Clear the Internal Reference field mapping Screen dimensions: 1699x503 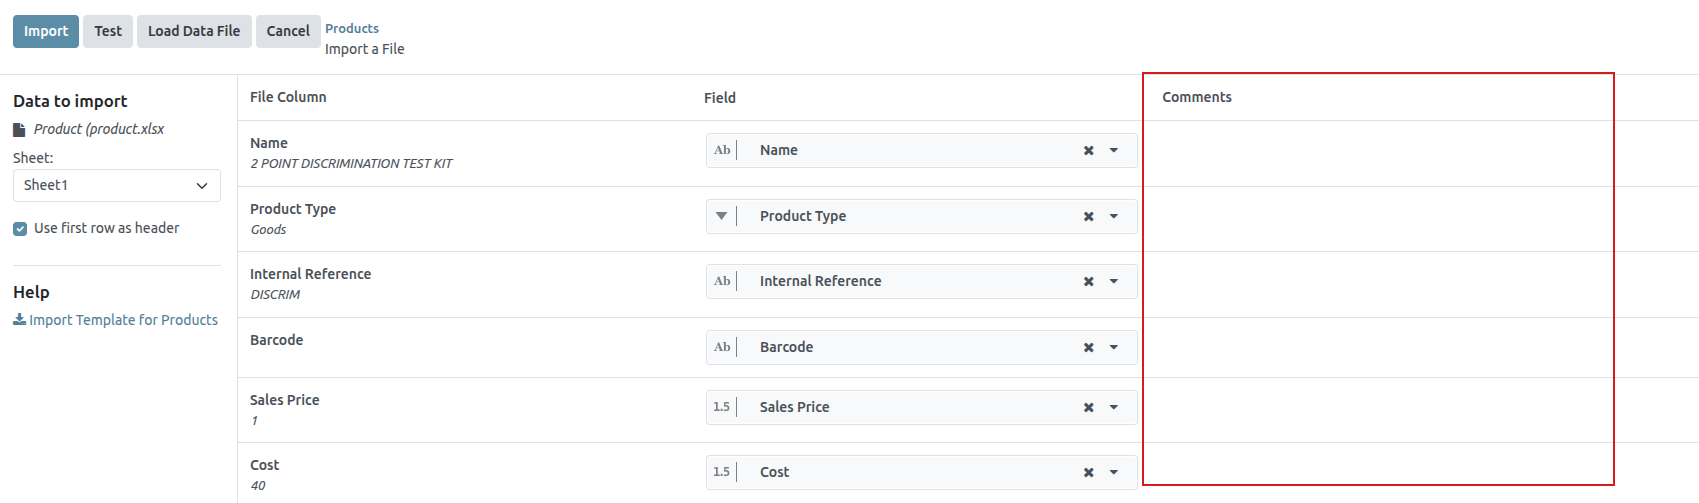[1088, 282]
